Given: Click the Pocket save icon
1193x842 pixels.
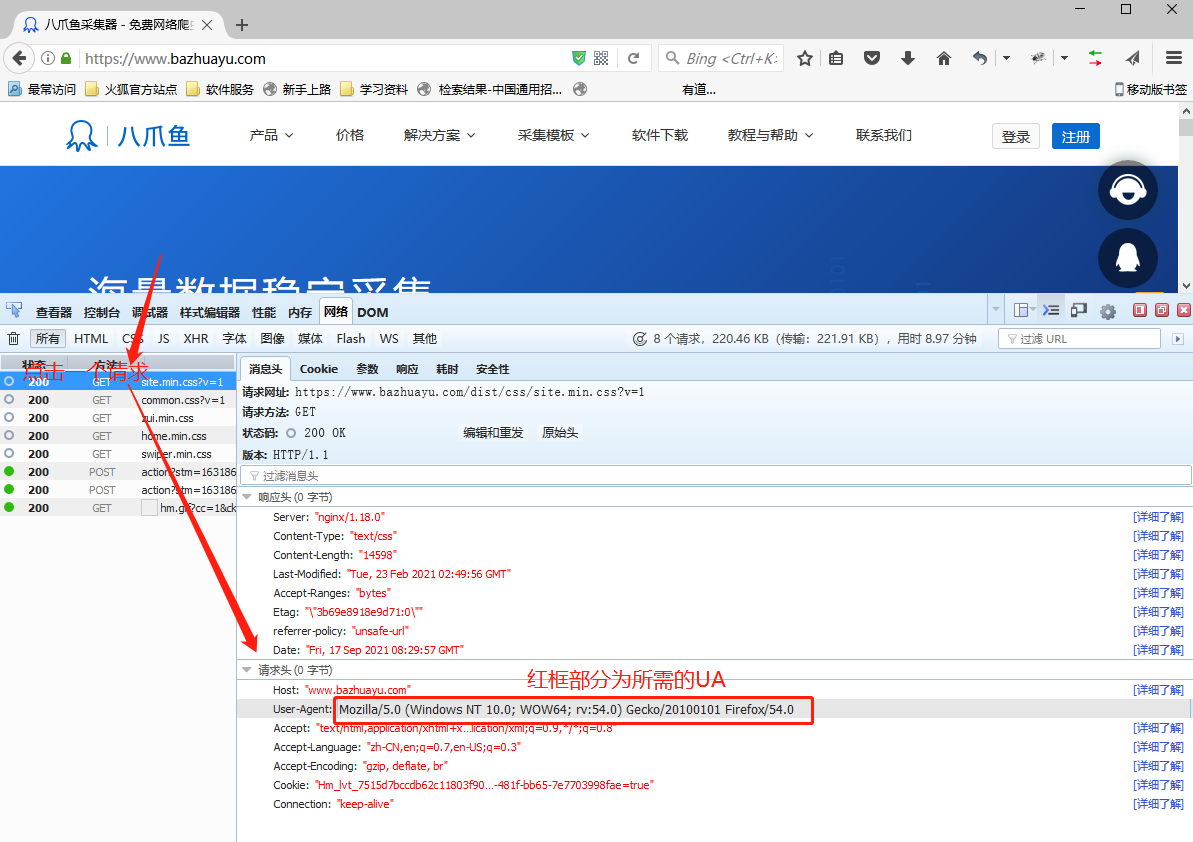Looking at the screenshot, I should pos(872,59).
